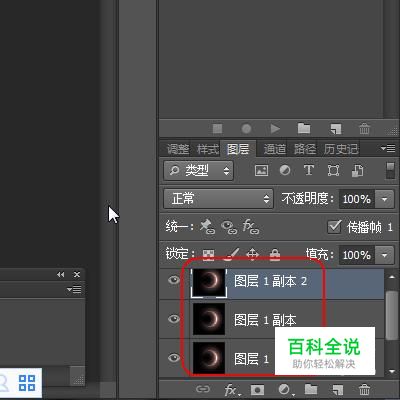400x400 pixels.
Task: Click the 填充 100% fill field
Action: [x=357, y=255]
